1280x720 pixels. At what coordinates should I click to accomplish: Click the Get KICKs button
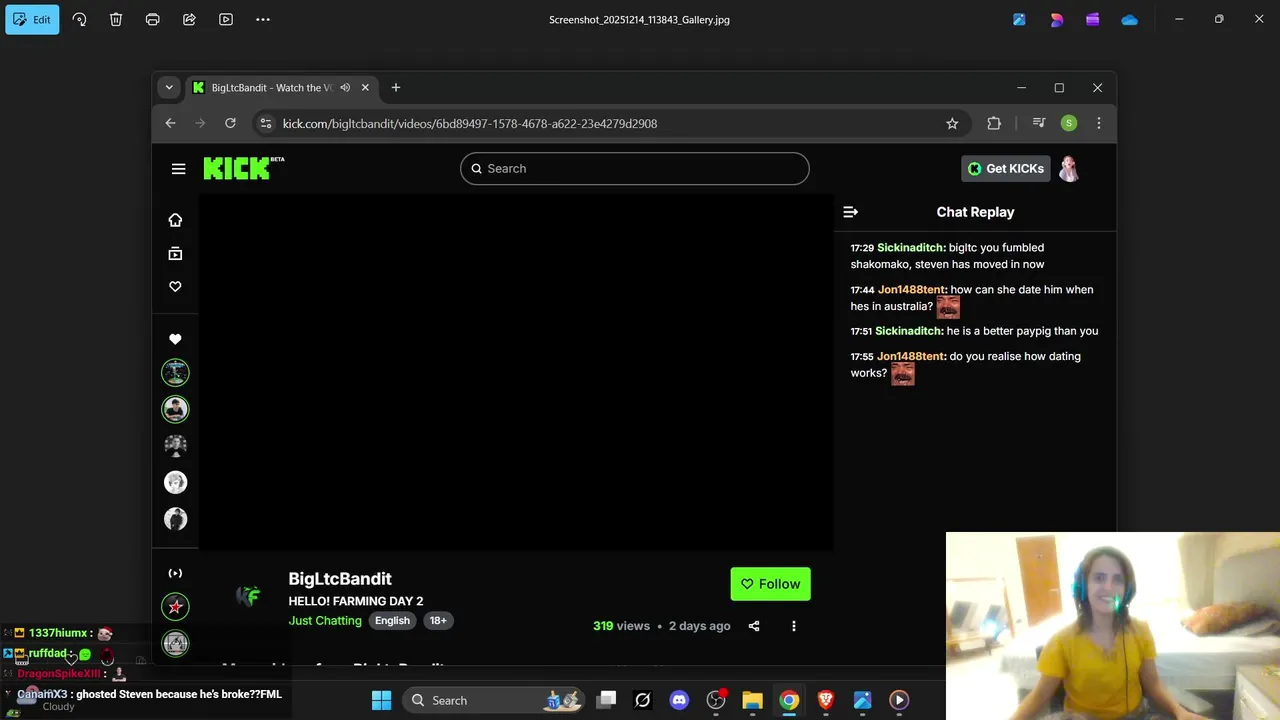[x=1006, y=168]
